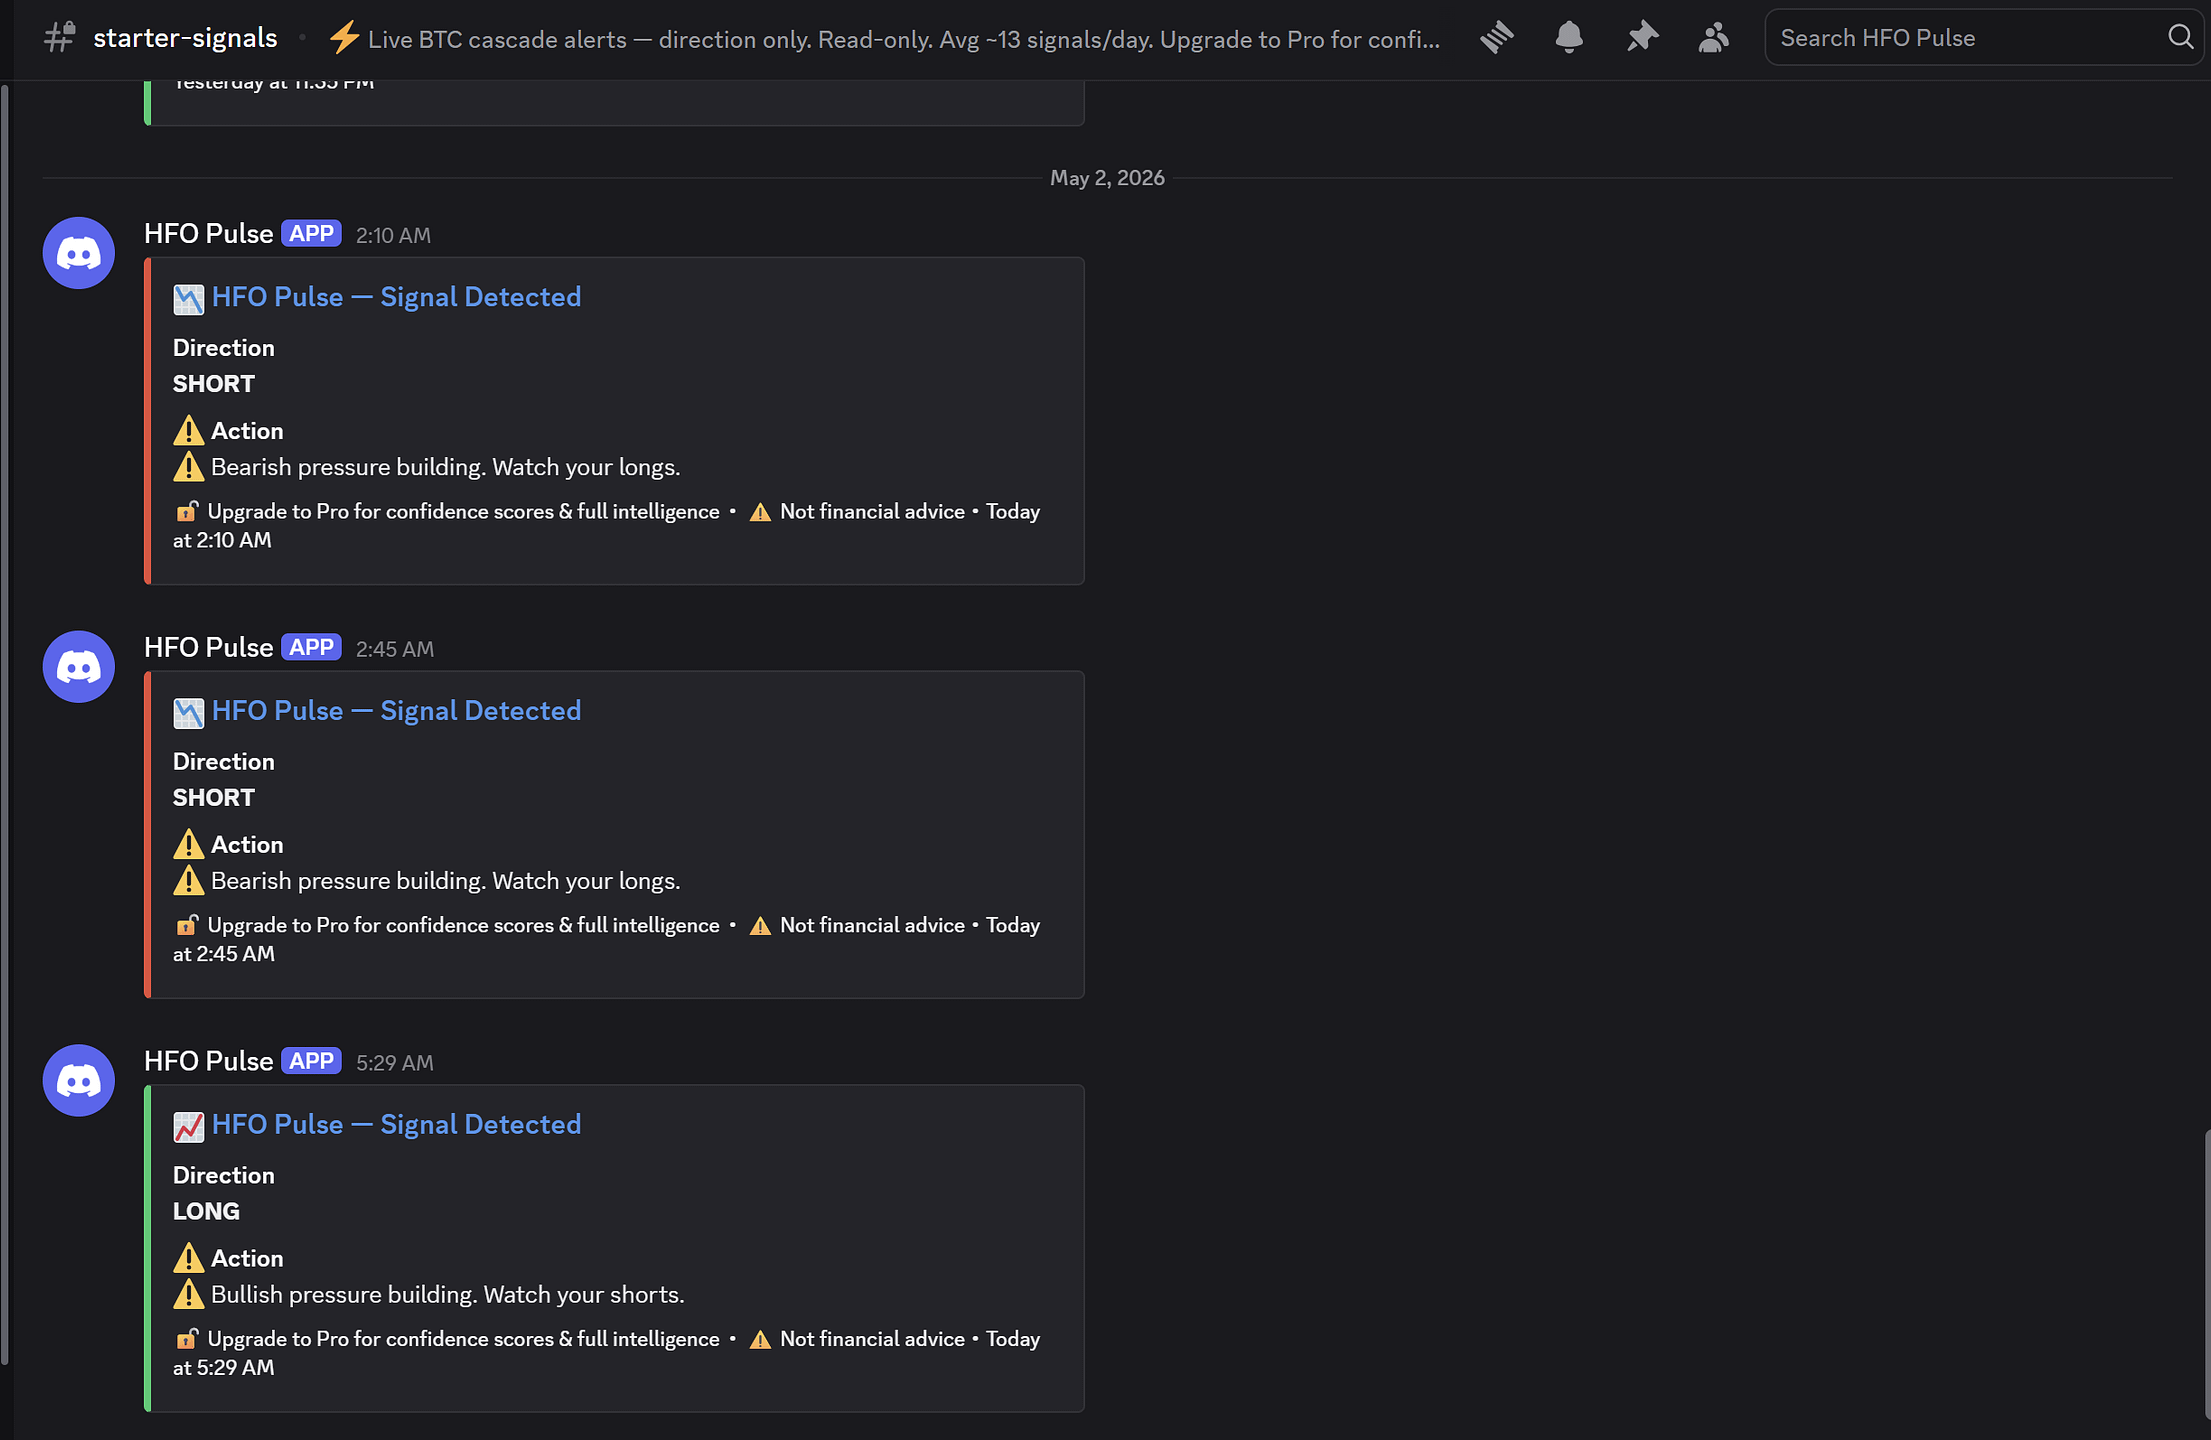Click unlock icon in 2:45 AM embed footer
The width and height of the screenshot is (2211, 1440).
(x=187, y=926)
